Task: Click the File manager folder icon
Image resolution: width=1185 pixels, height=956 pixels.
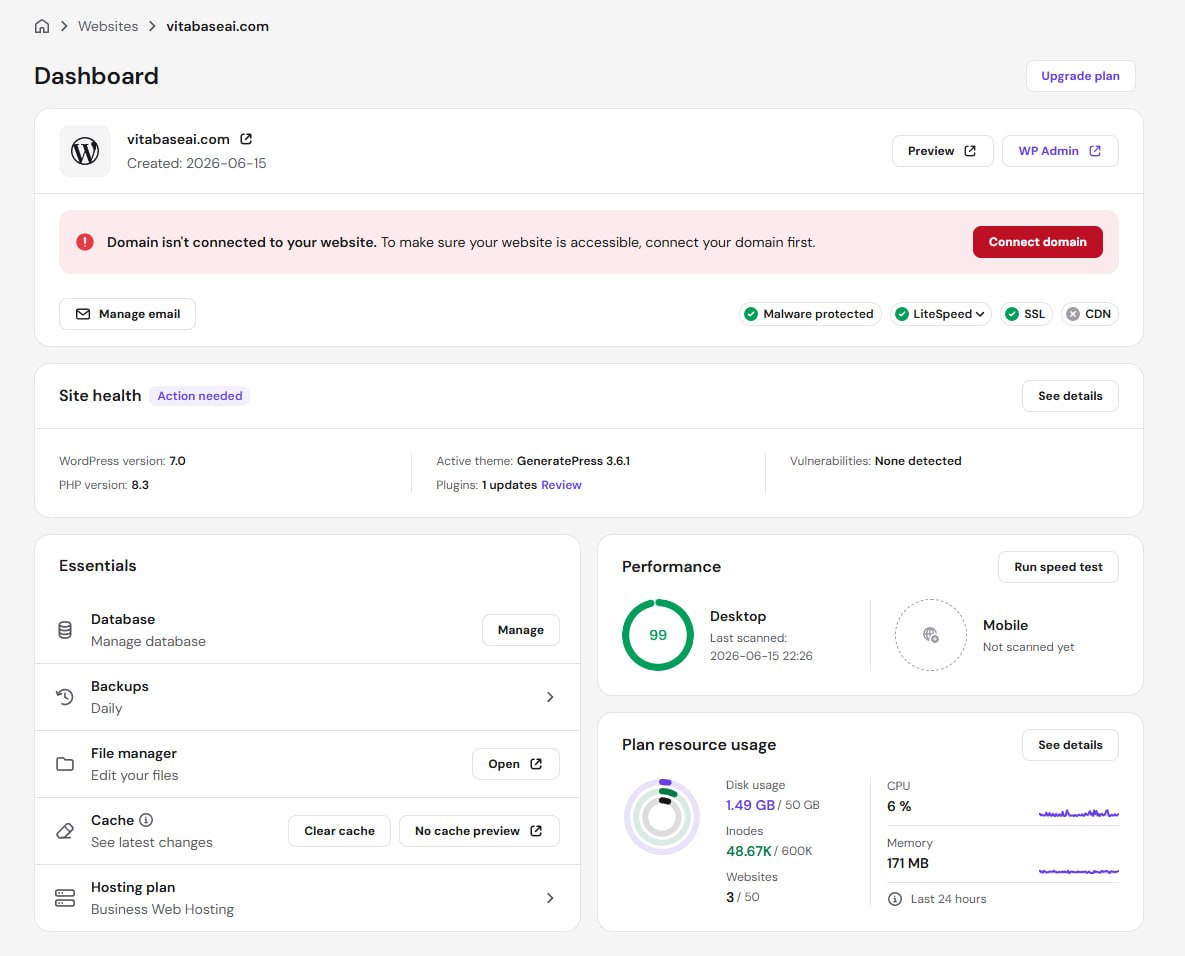Action: point(65,764)
